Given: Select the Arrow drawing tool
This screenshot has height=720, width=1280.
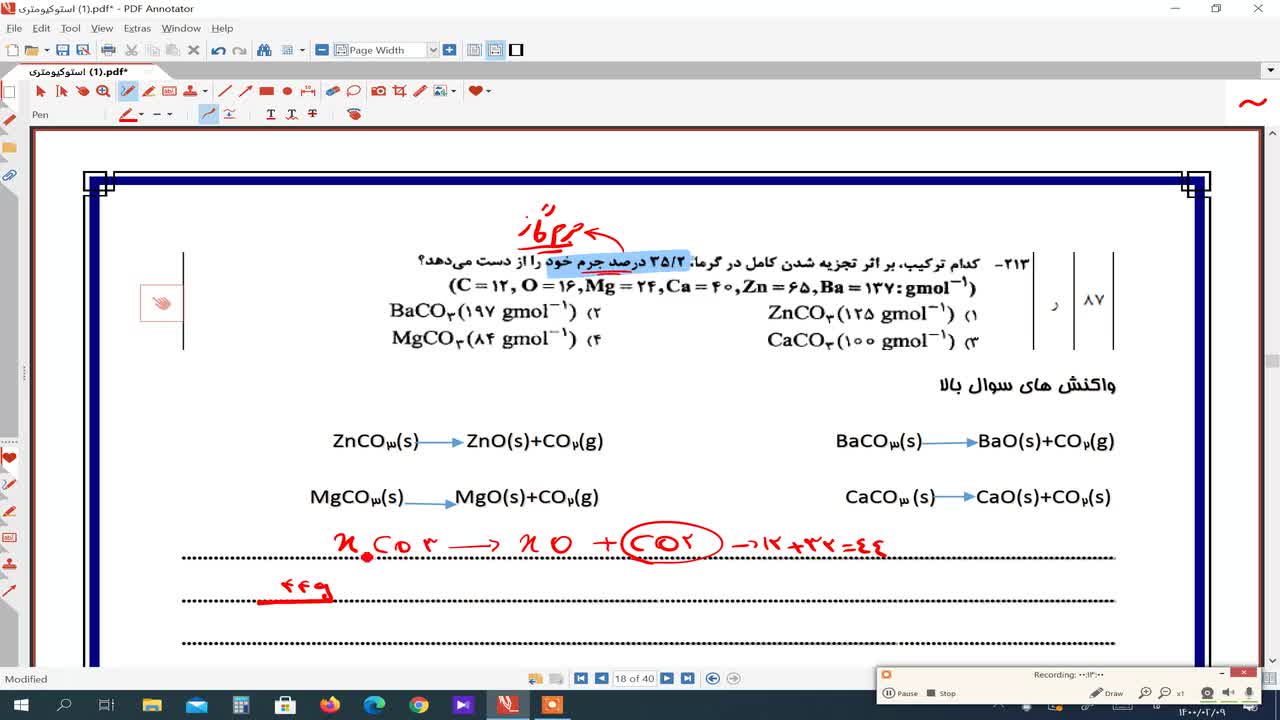Looking at the screenshot, I should [x=245, y=91].
